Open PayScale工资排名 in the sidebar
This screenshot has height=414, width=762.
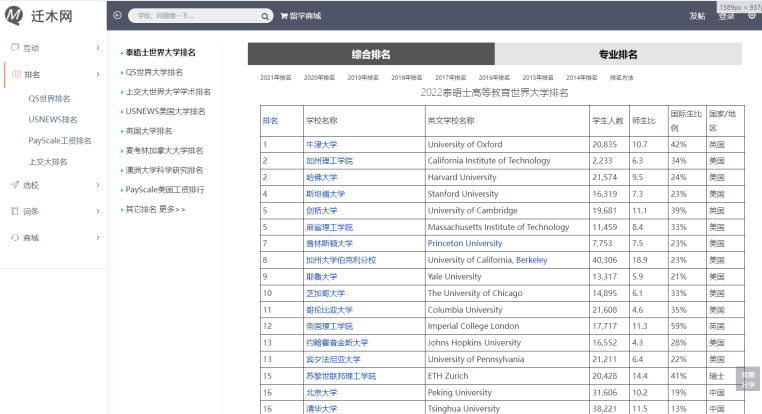(x=60, y=140)
